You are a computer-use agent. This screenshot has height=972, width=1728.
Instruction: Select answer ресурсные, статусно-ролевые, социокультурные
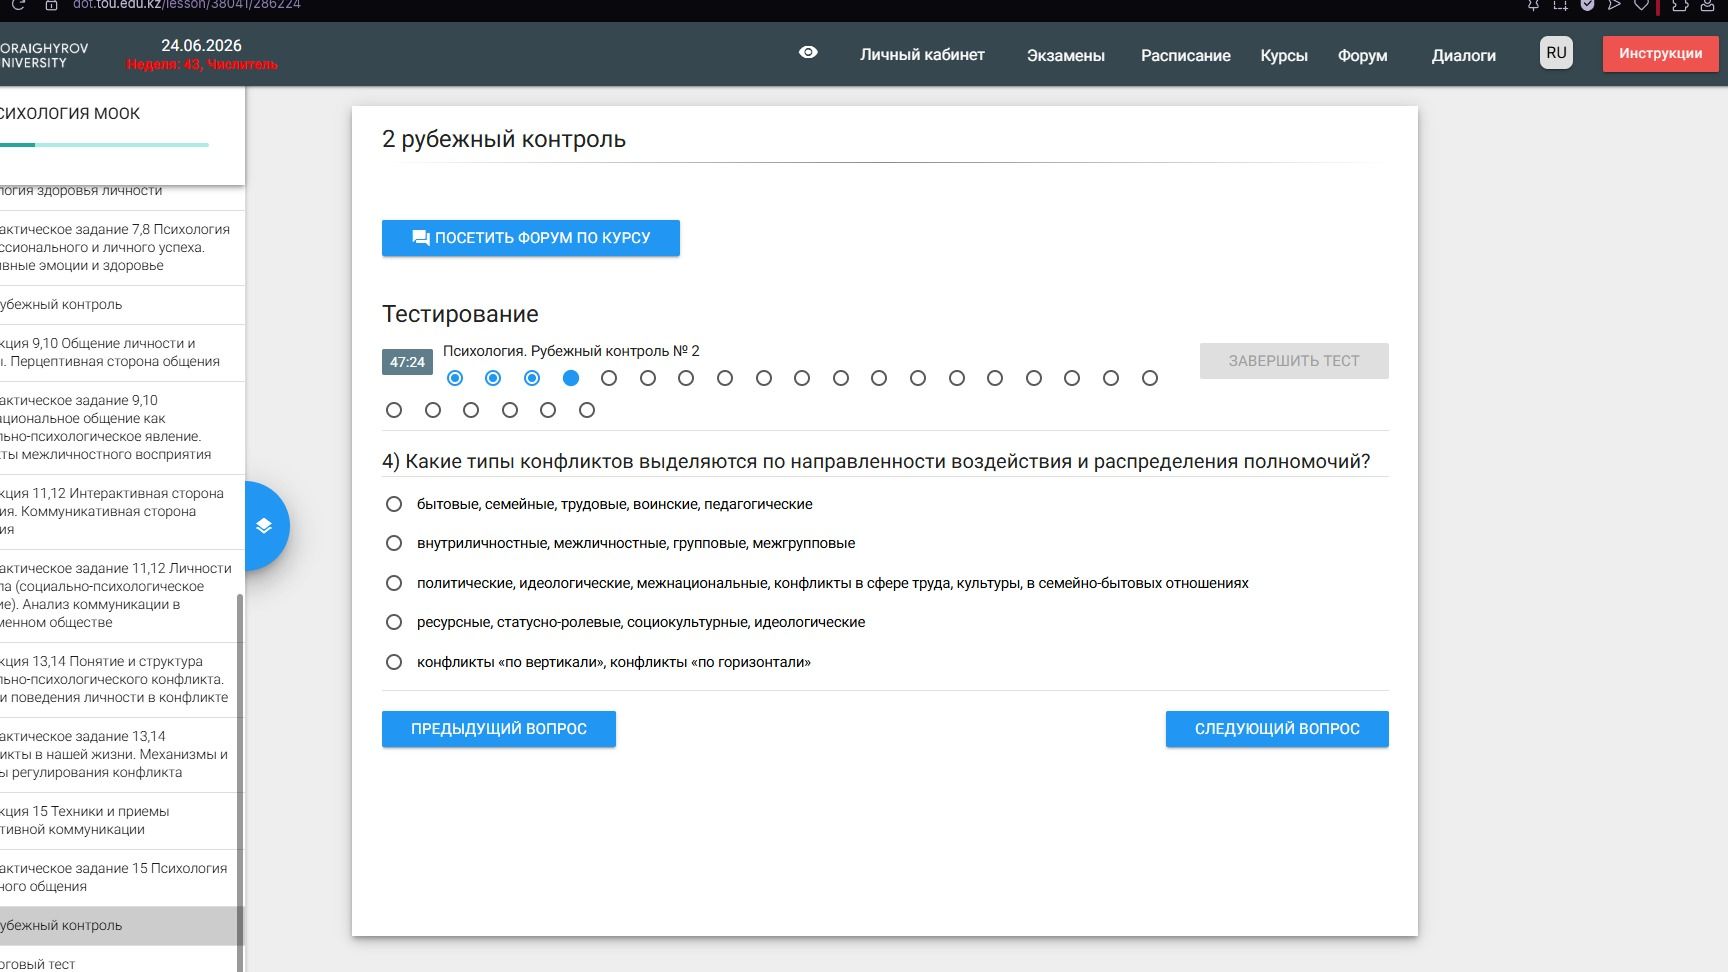[394, 622]
